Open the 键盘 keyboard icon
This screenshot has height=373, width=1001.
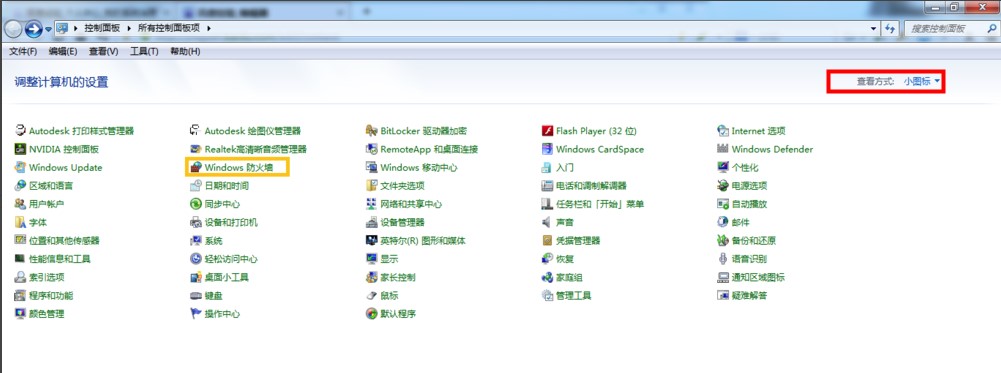(x=195, y=296)
